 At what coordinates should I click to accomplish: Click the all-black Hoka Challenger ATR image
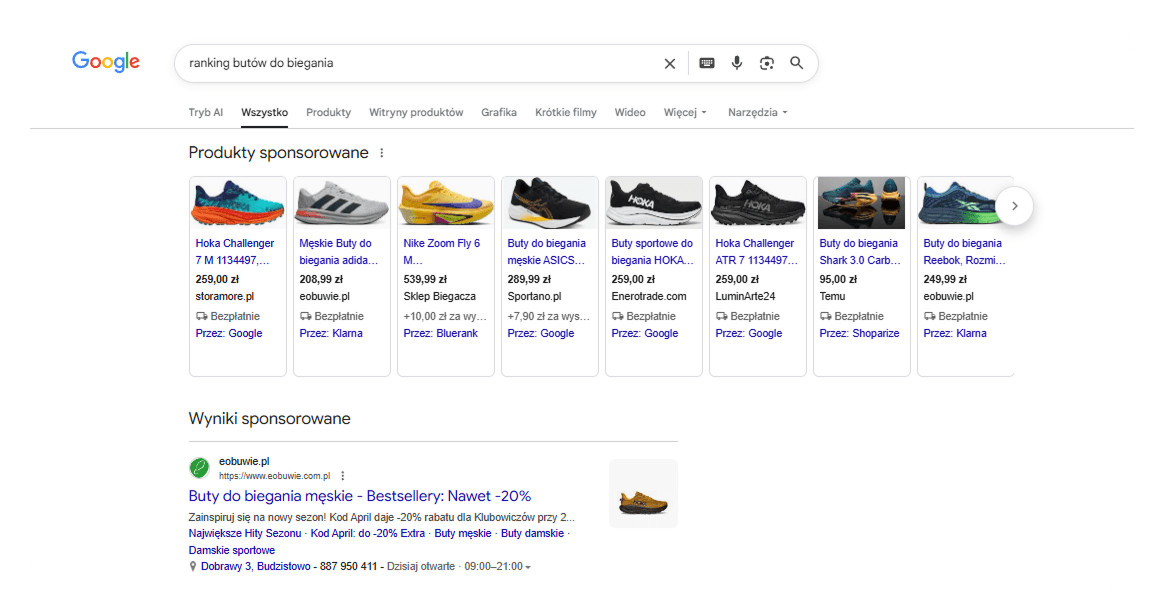pyautogui.click(x=757, y=202)
